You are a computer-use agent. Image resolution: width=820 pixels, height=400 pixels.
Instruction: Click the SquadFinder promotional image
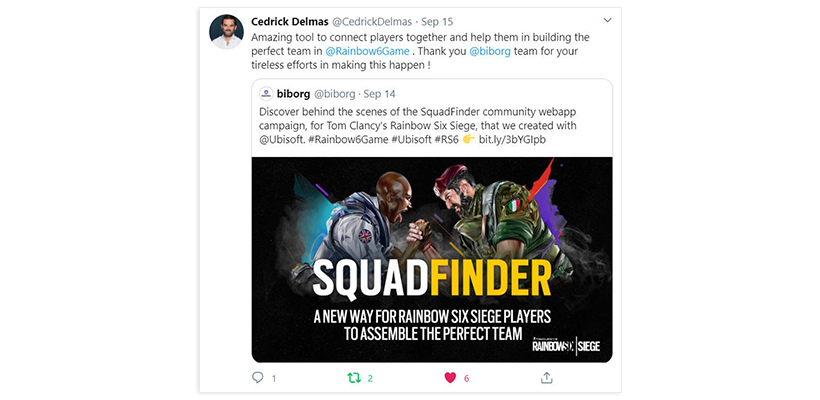tap(432, 259)
